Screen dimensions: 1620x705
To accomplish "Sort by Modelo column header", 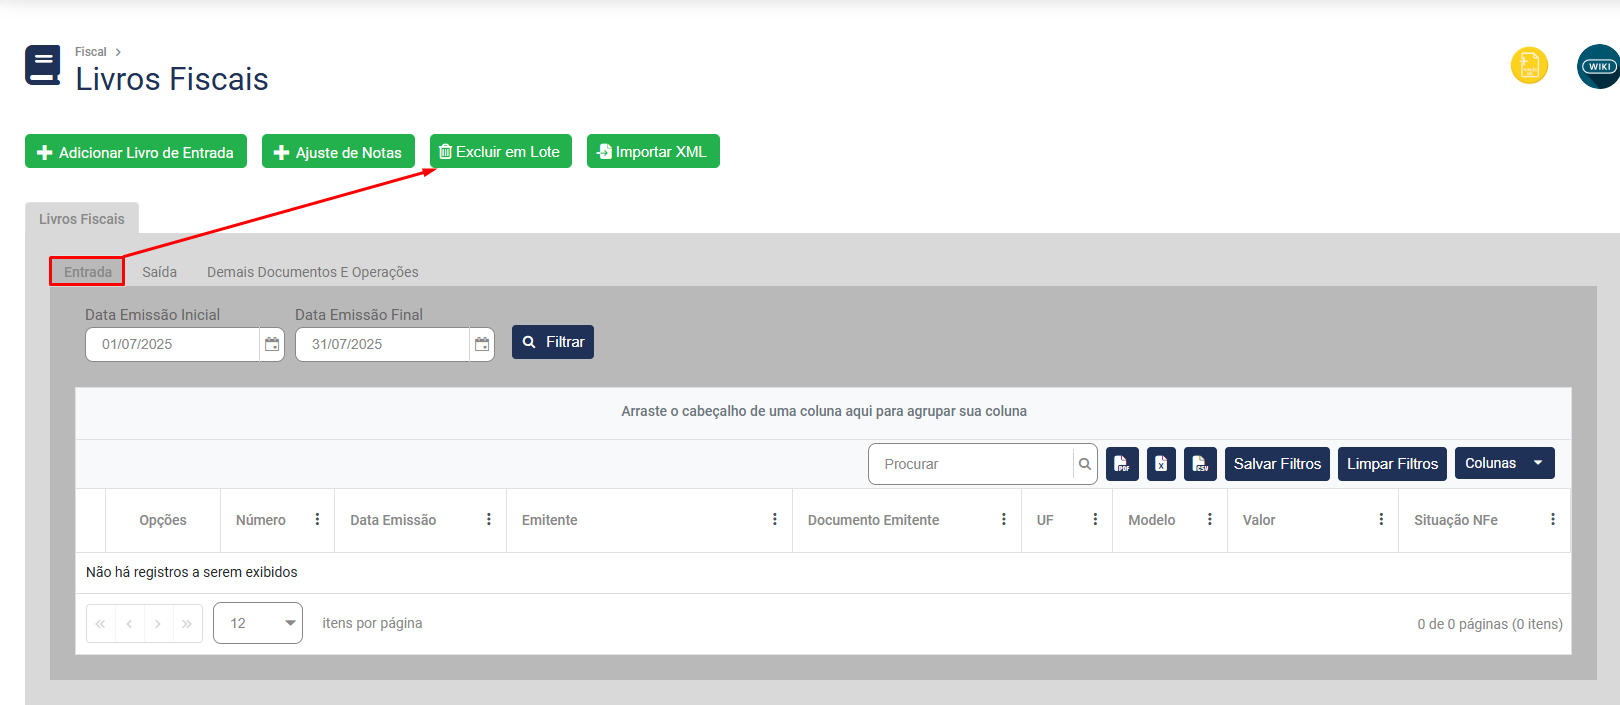I will pos(1152,520).
